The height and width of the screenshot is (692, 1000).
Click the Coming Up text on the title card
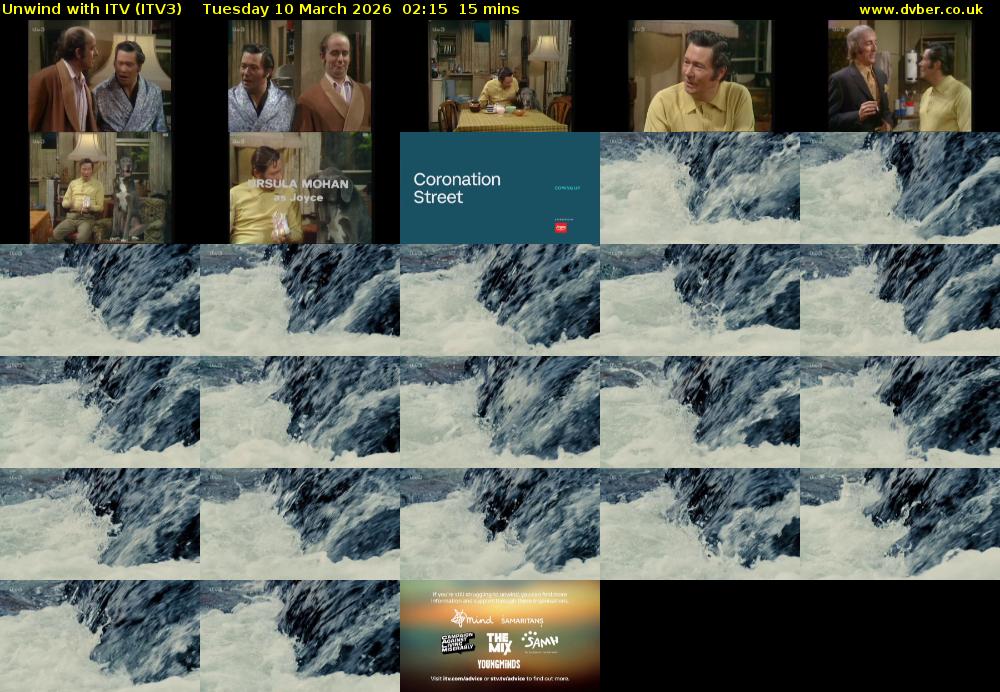566,187
